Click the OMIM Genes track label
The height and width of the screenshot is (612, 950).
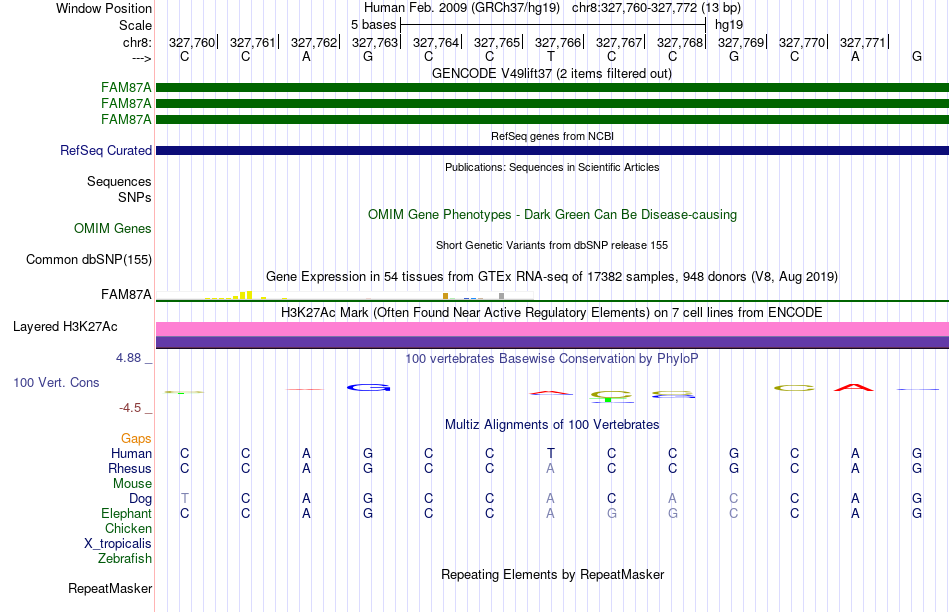pyautogui.click(x=113, y=228)
